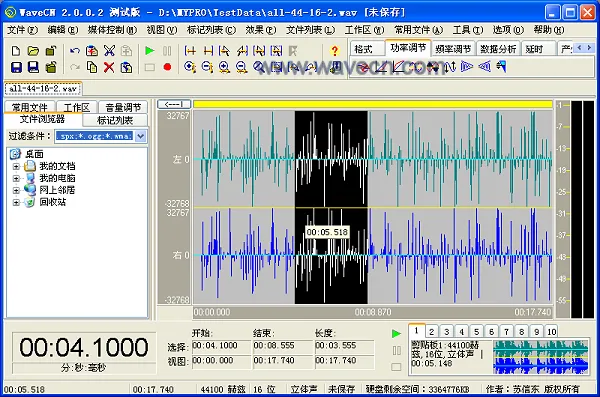
Task: Select clipboard tab 10
Action: tap(551, 332)
